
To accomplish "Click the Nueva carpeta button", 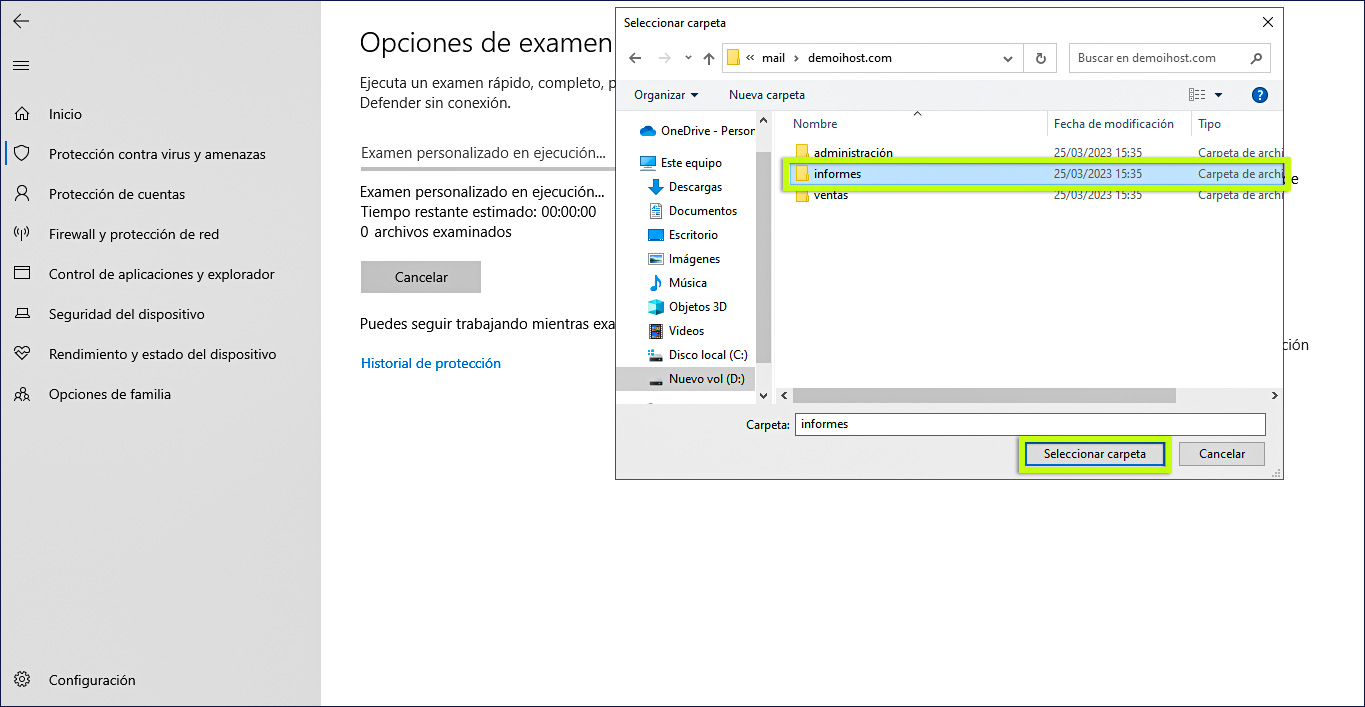I will coord(767,95).
